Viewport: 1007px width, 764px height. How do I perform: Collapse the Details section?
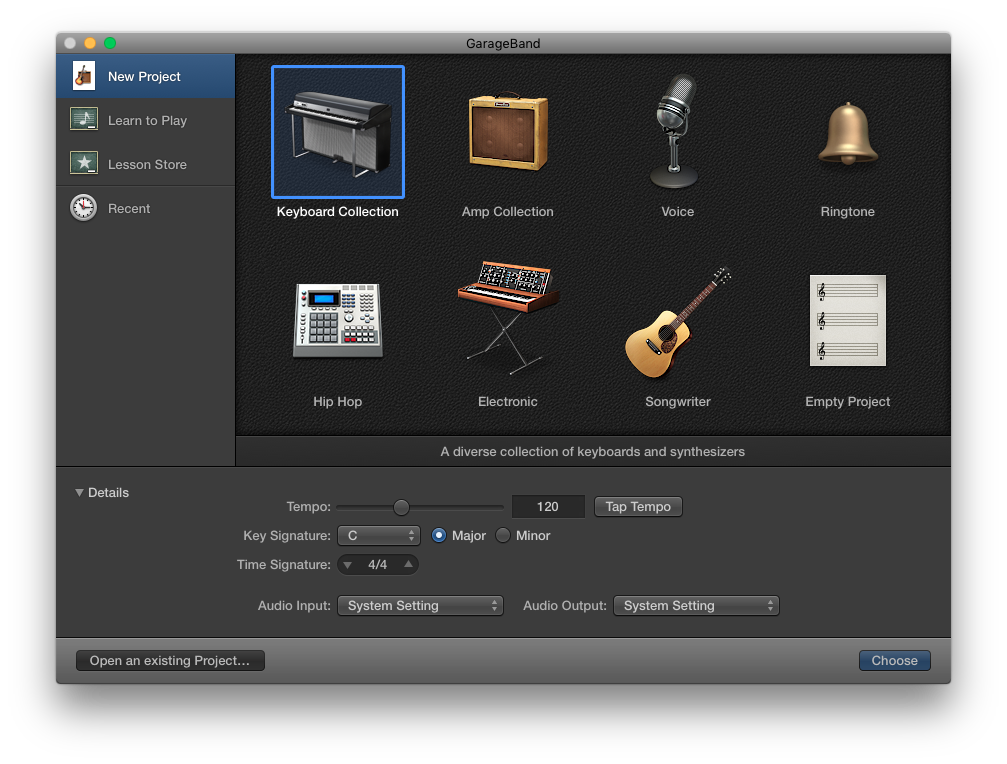pos(79,492)
